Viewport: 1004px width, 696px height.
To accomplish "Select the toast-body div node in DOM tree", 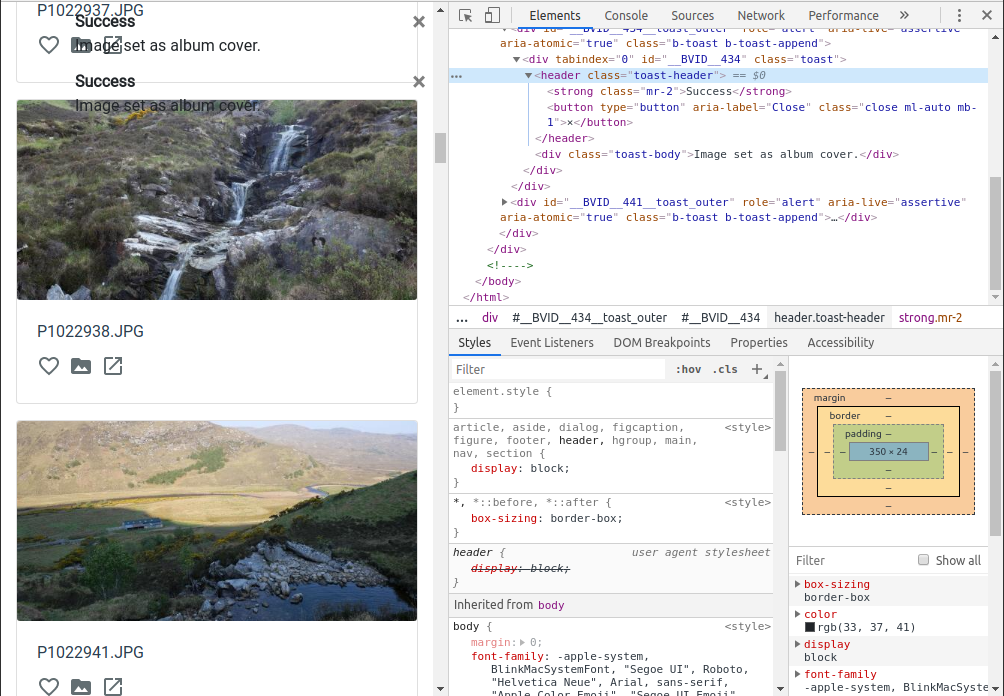I will point(717,154).
